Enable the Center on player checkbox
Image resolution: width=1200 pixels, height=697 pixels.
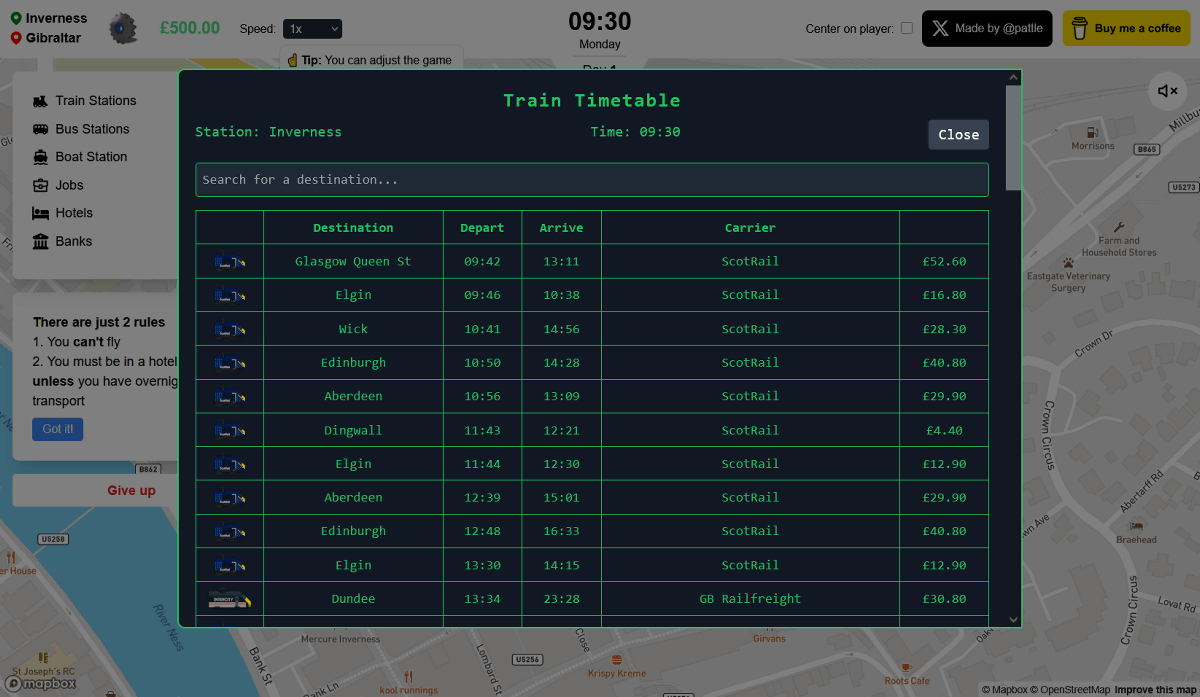click(x=907, y=28)
